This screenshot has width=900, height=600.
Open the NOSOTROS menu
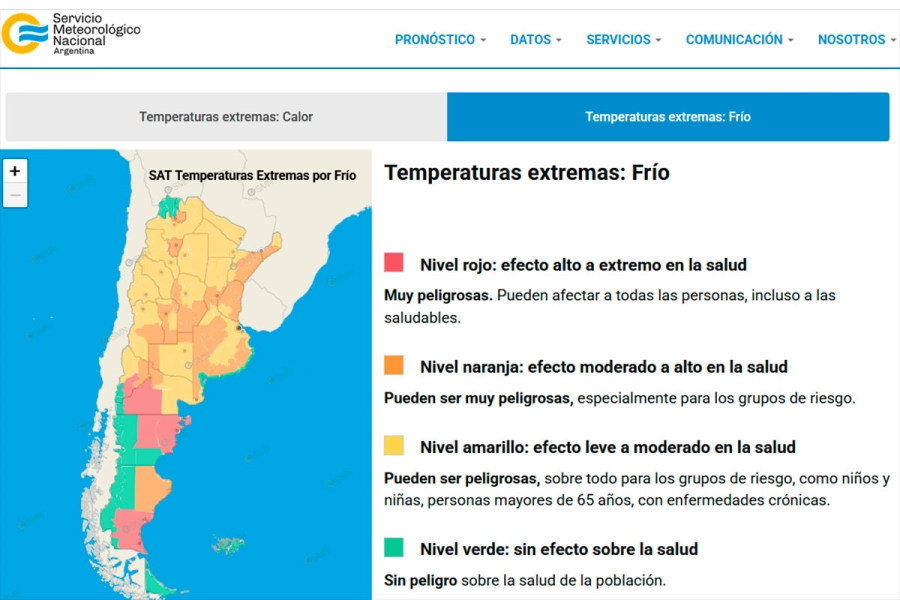point(856,40)
